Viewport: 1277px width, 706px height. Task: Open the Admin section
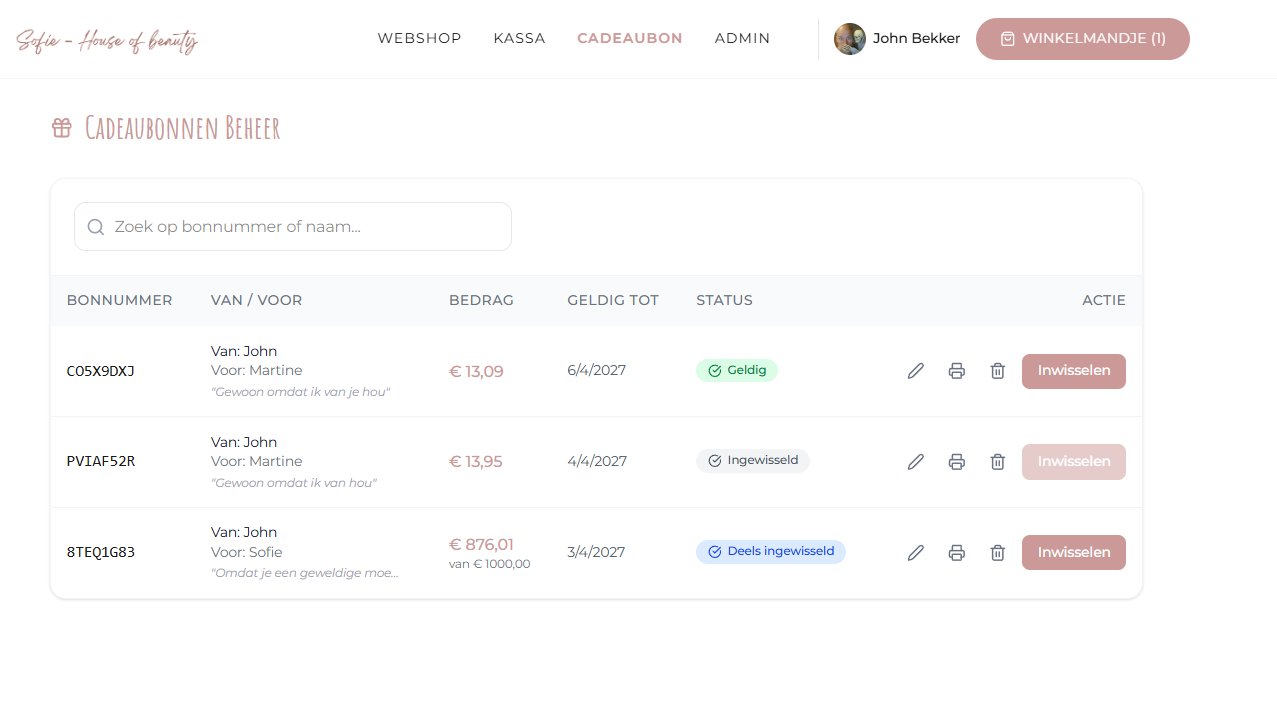click(742, 38)
